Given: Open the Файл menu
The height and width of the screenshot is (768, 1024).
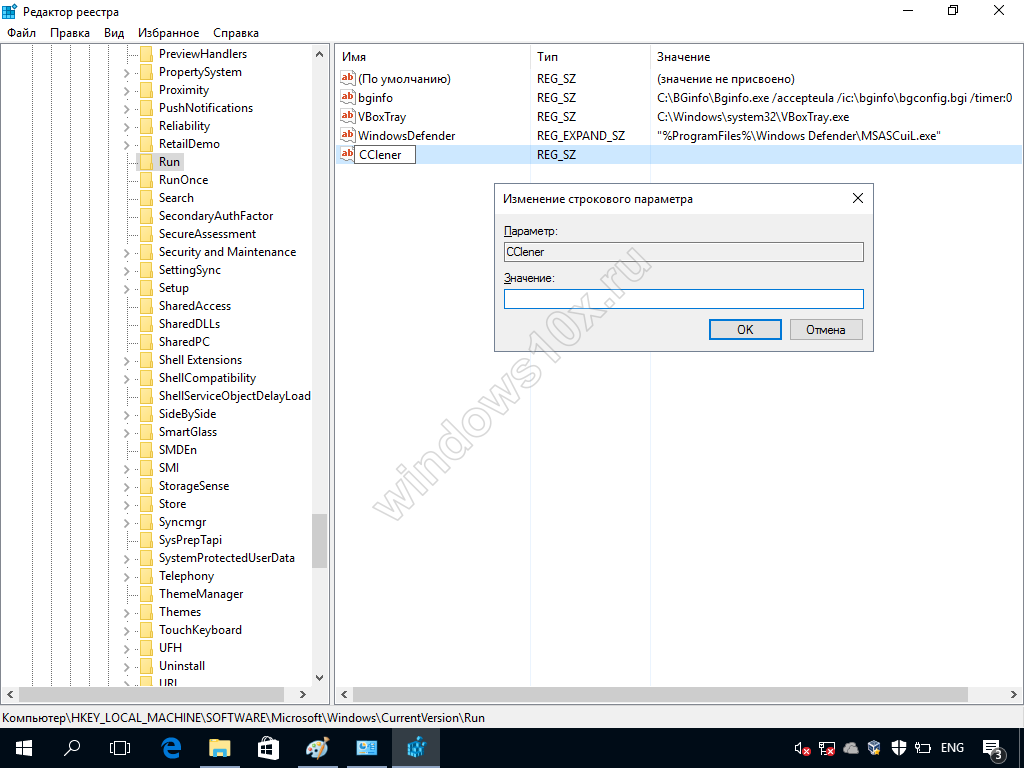Looking at the screenshot, I should coord(21,33).
